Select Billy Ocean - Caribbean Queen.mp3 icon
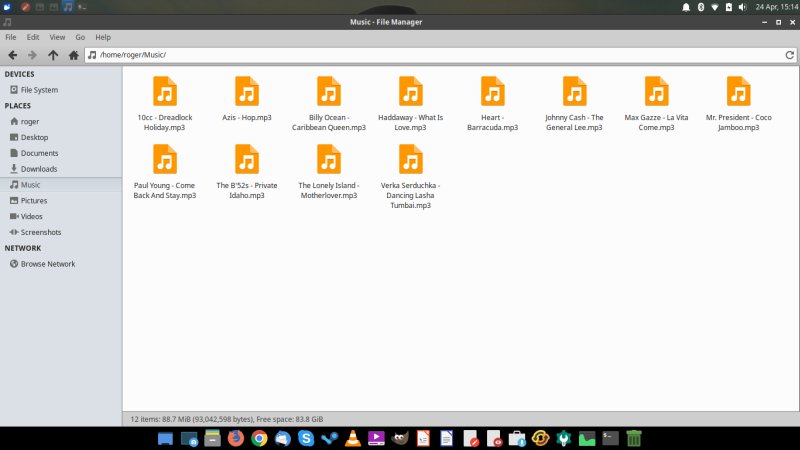800x450 pixels. point(329,91)
